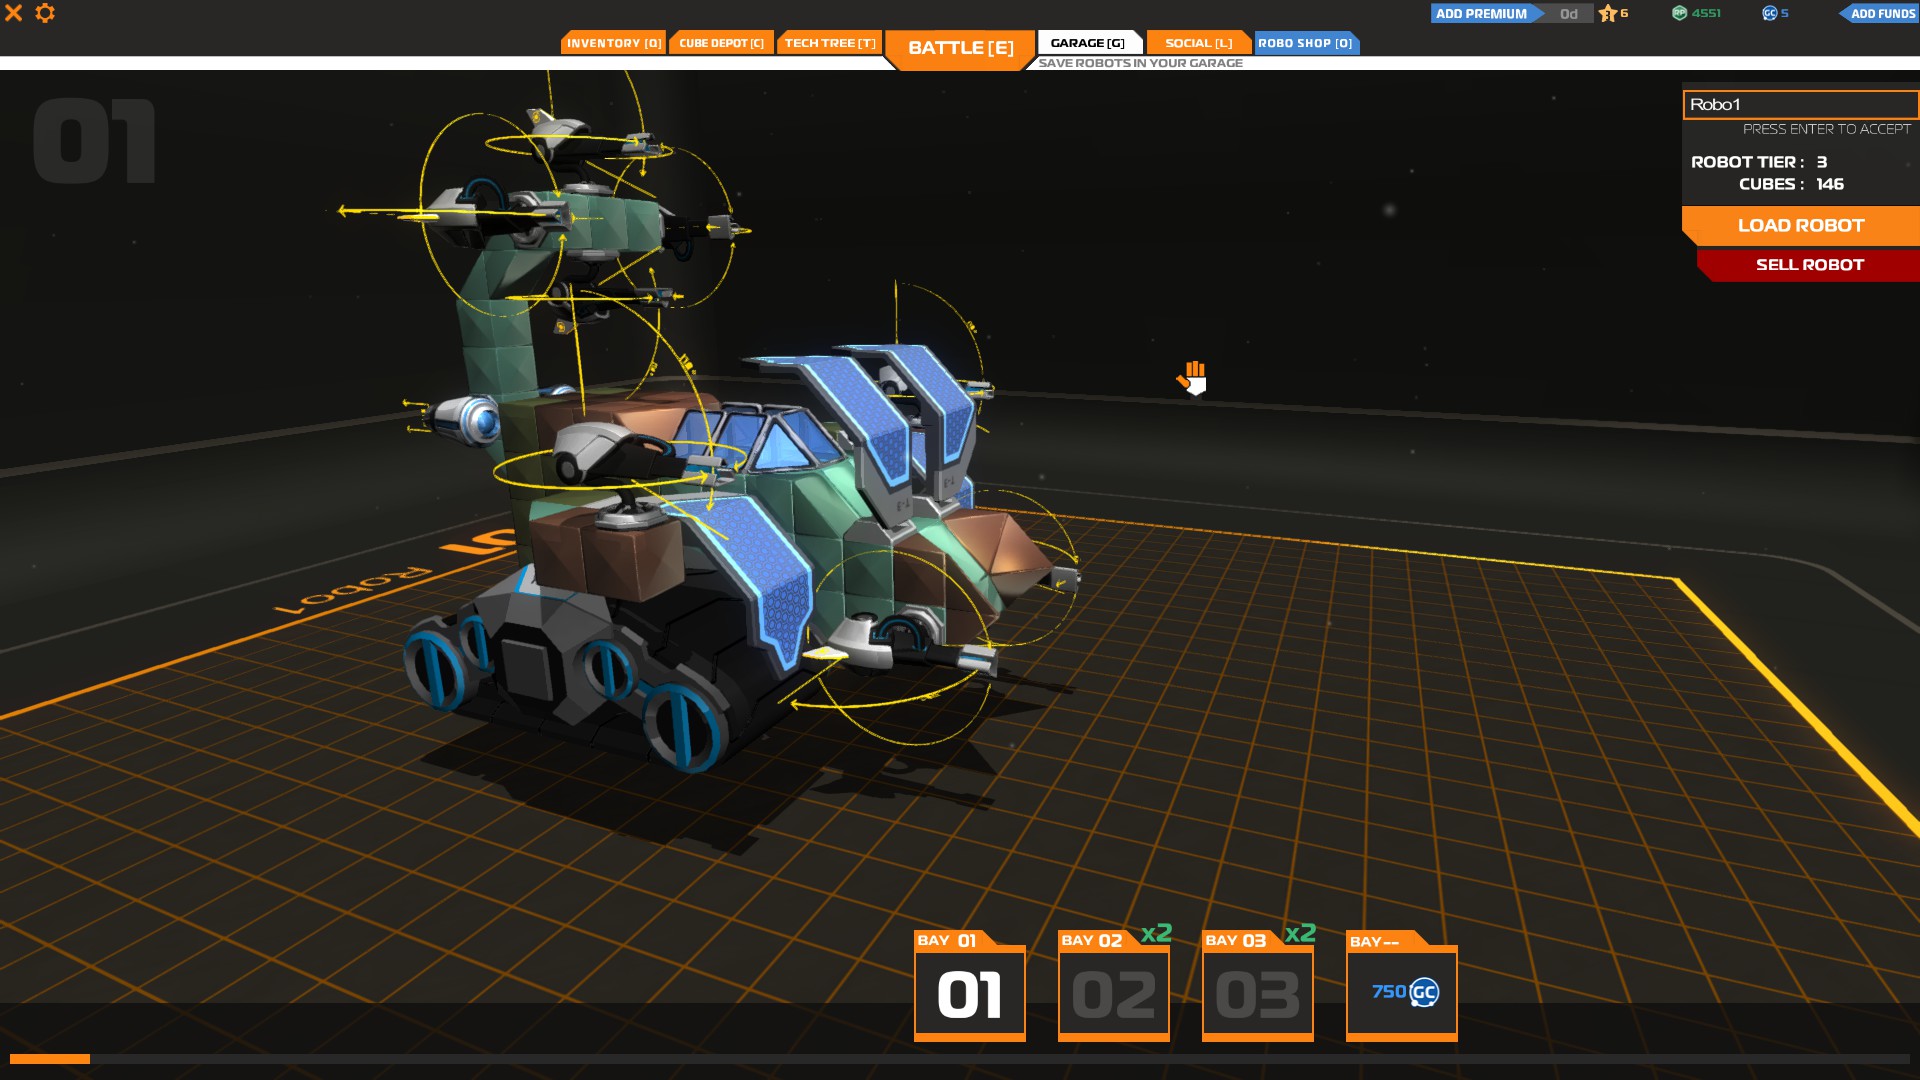Open the Social tab
Image resolution: width=1920 pixels, height=1080 pixels.
(x=1198, y=43)
